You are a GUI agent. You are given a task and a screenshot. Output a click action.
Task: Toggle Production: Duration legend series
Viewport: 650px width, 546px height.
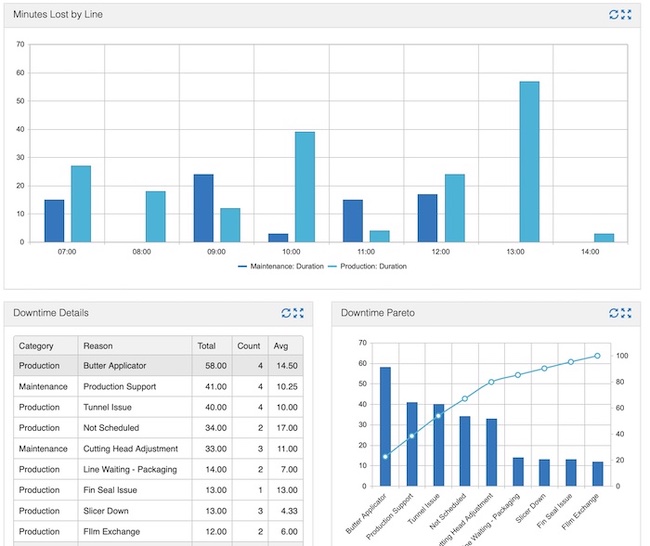click(x=367, y=266)
